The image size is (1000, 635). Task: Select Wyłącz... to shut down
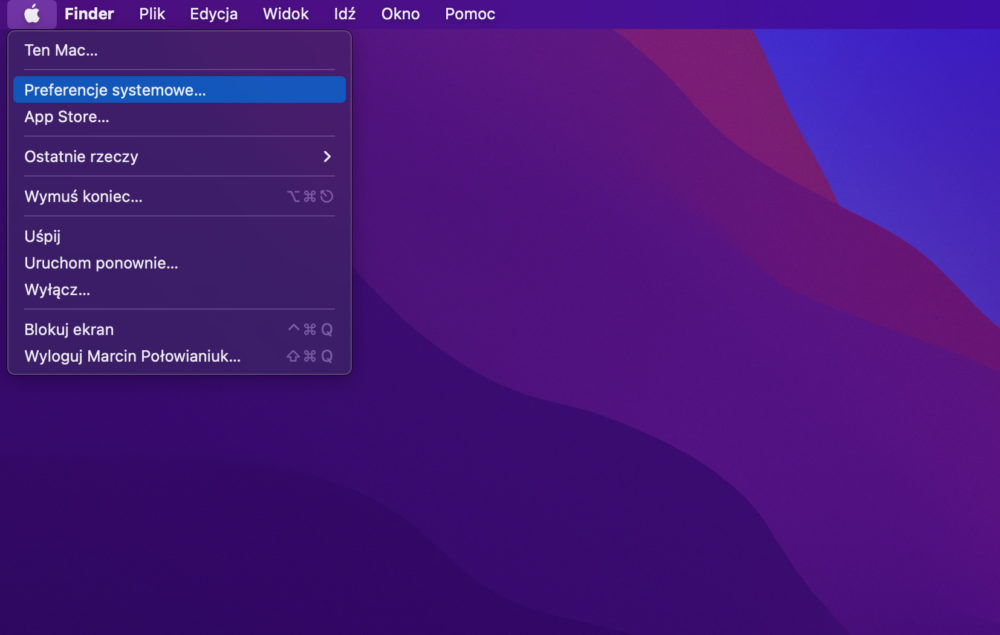[179, 290]
